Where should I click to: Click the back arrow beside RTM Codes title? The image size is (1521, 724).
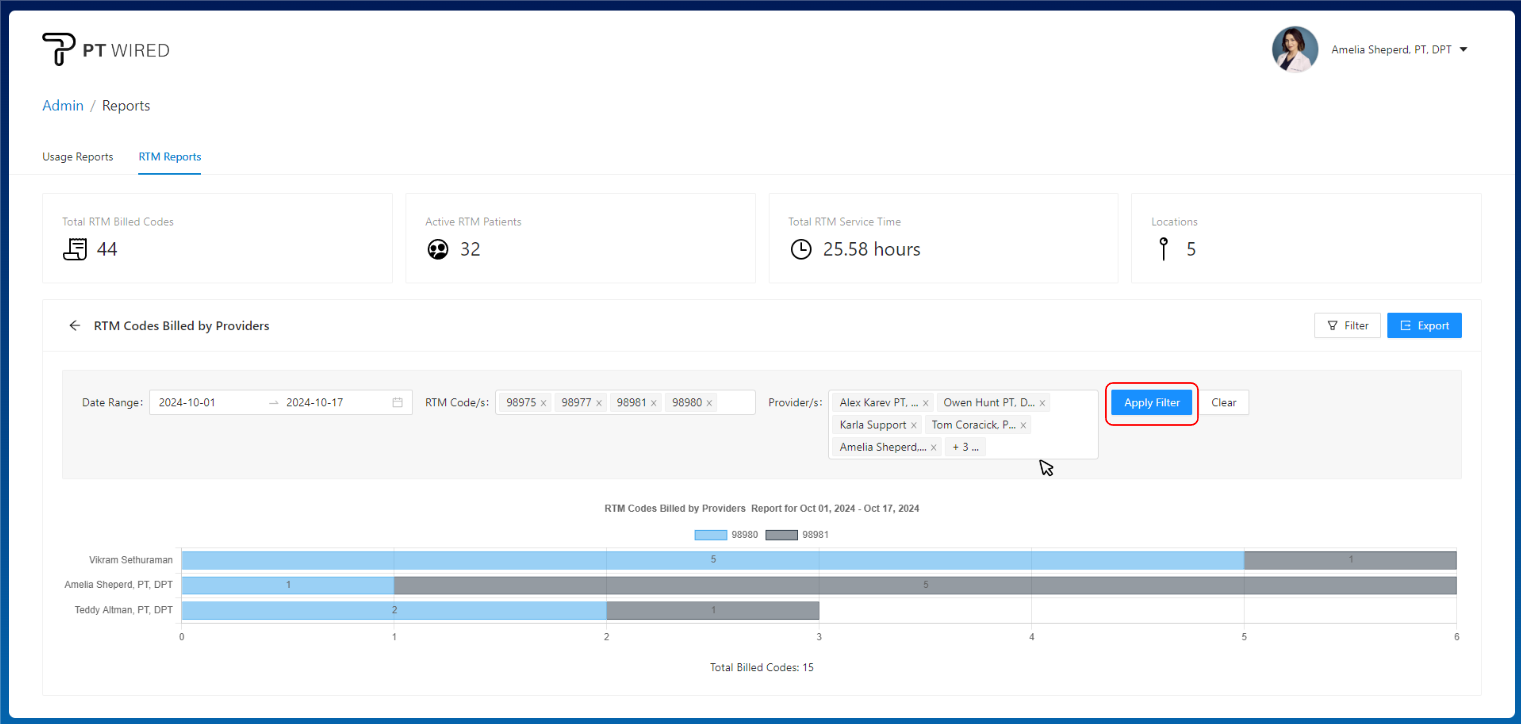click(x=74, y=326)
